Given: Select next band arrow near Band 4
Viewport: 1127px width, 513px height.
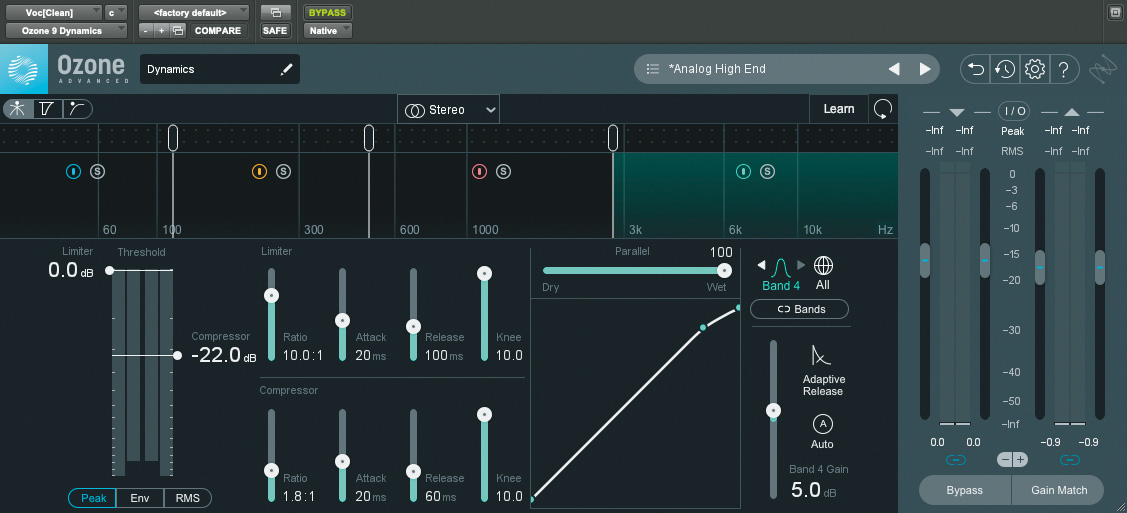Looking at the screenshot, I should point(801,265).
